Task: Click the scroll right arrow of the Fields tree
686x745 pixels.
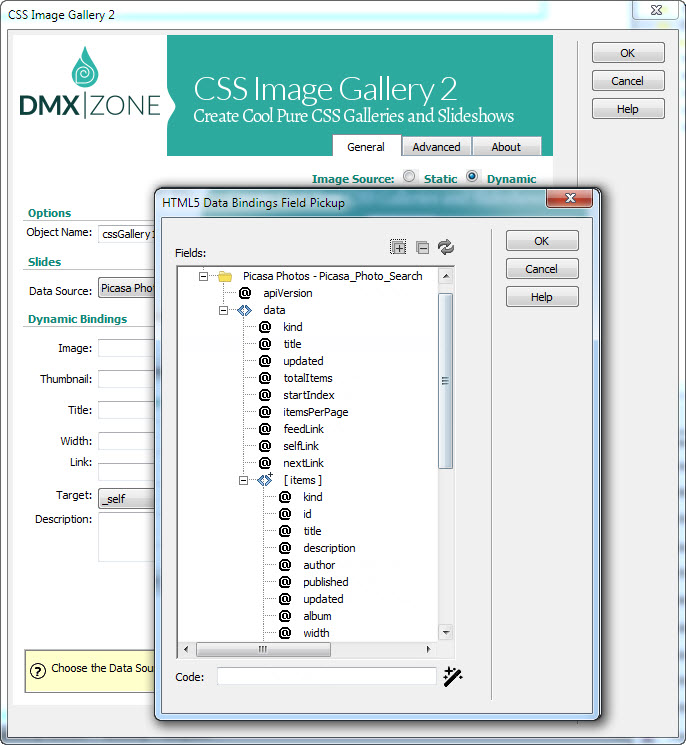Action: 429,649
